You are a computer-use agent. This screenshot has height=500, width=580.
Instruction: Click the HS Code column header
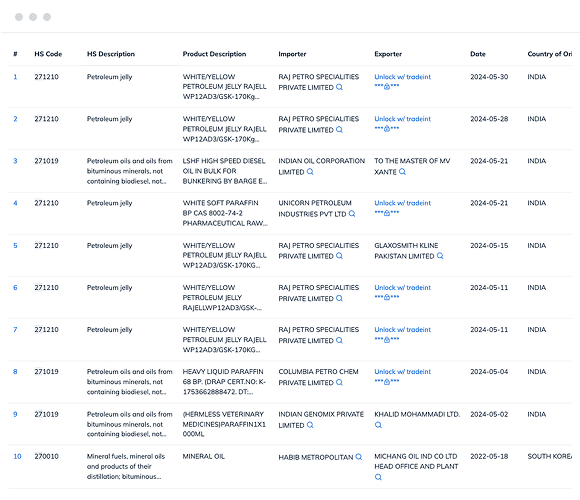click(x=48, y=54)
